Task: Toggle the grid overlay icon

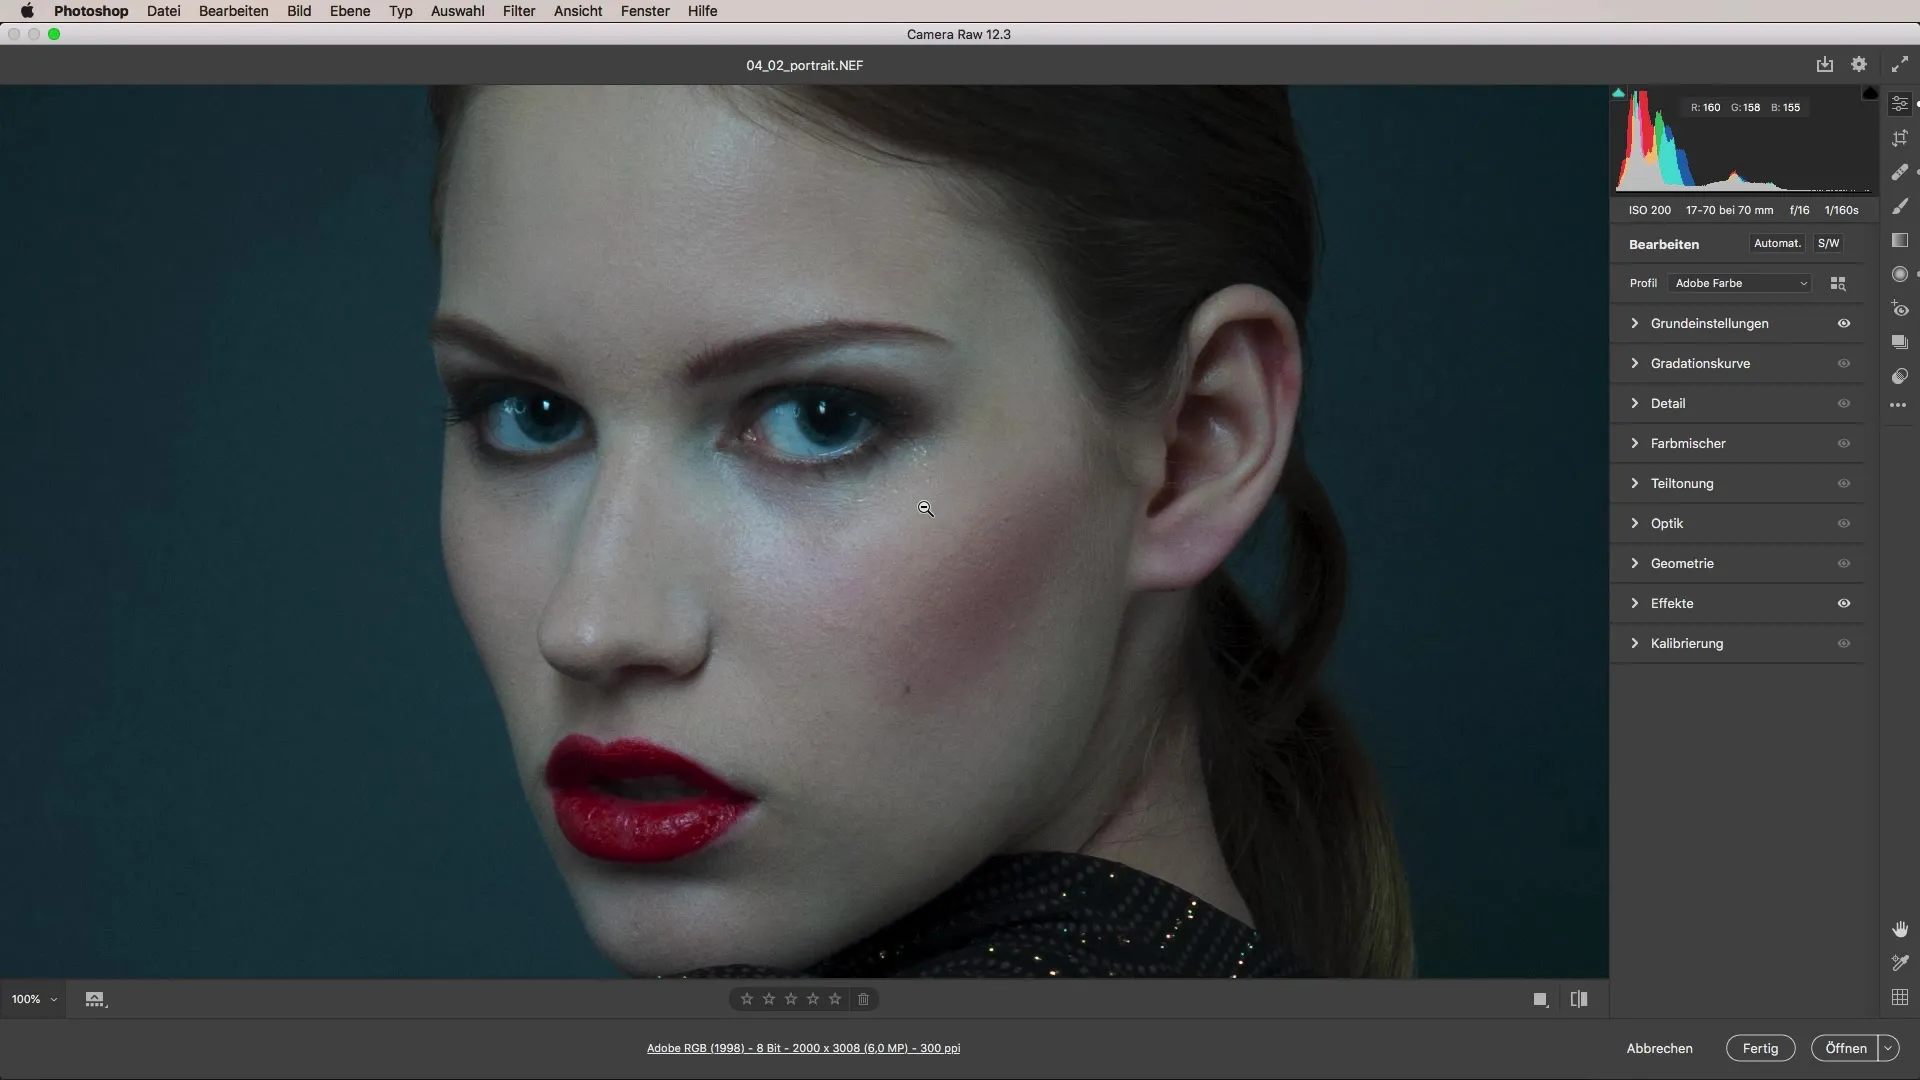Action: [x=1900, y=997]
